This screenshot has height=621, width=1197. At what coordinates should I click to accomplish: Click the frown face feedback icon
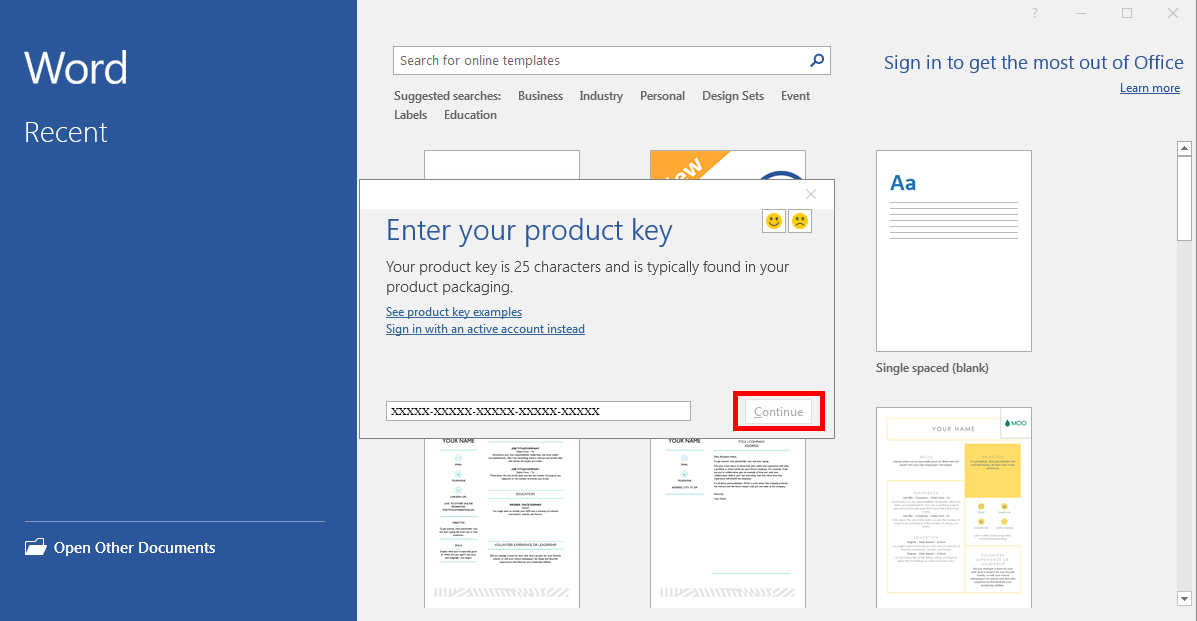coord(800,221)
